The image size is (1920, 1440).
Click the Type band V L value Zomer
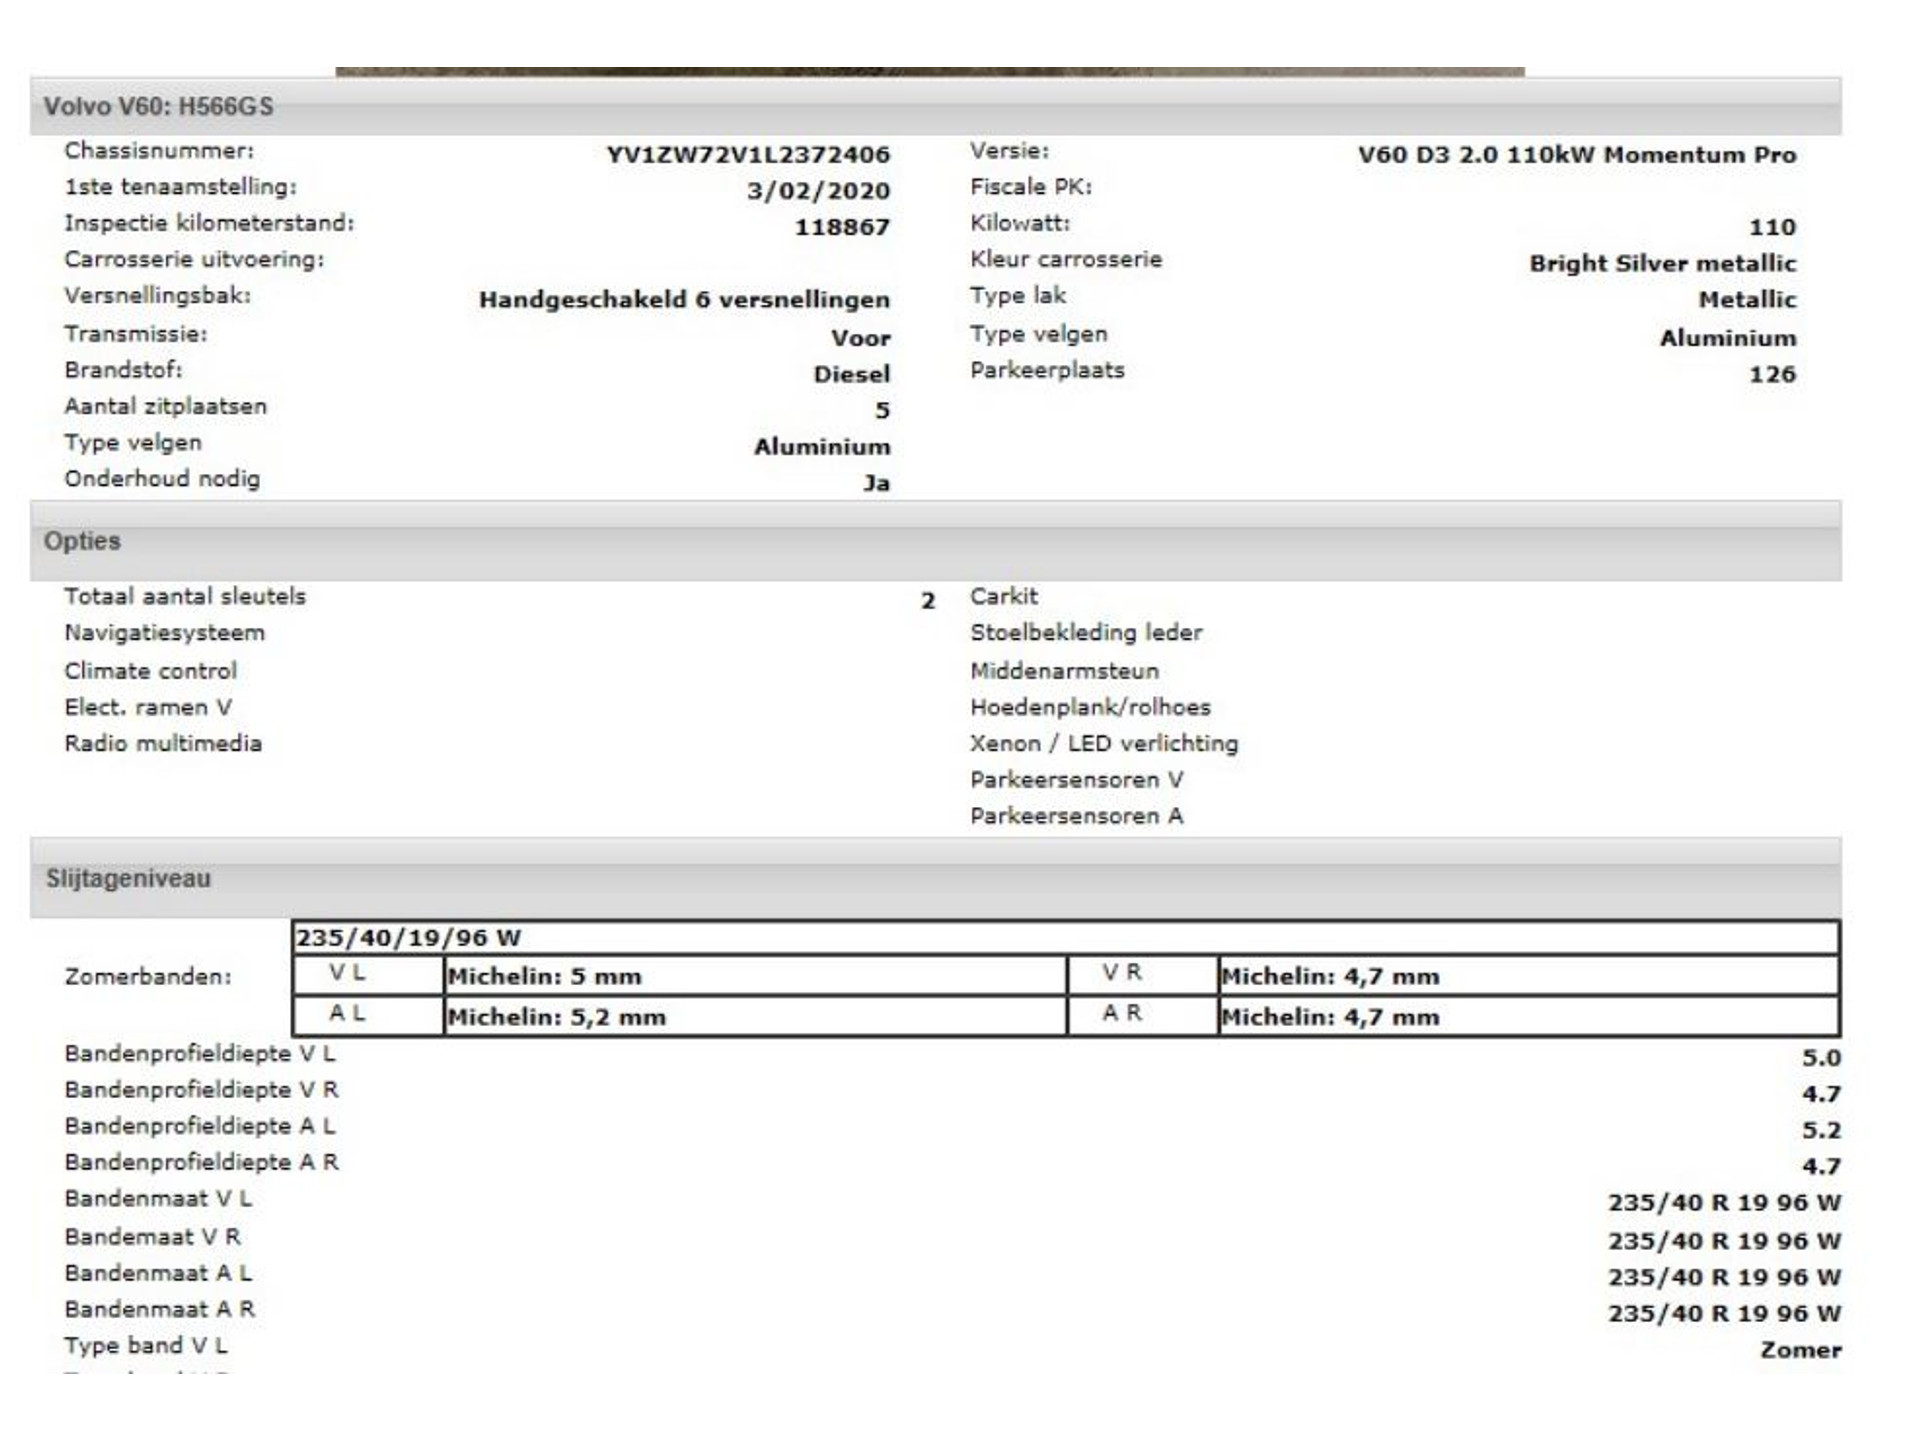(x=1800, y=1350)
